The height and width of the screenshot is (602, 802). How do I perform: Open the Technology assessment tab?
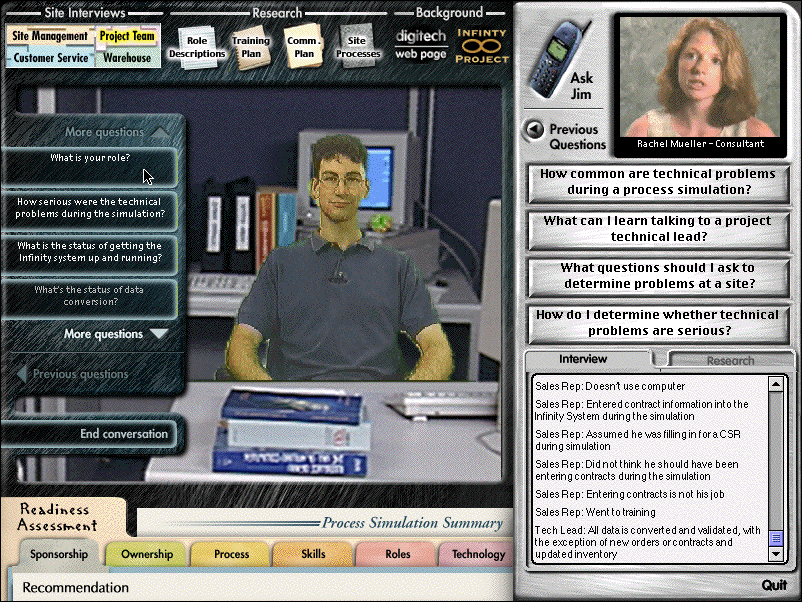pos(478,554)
